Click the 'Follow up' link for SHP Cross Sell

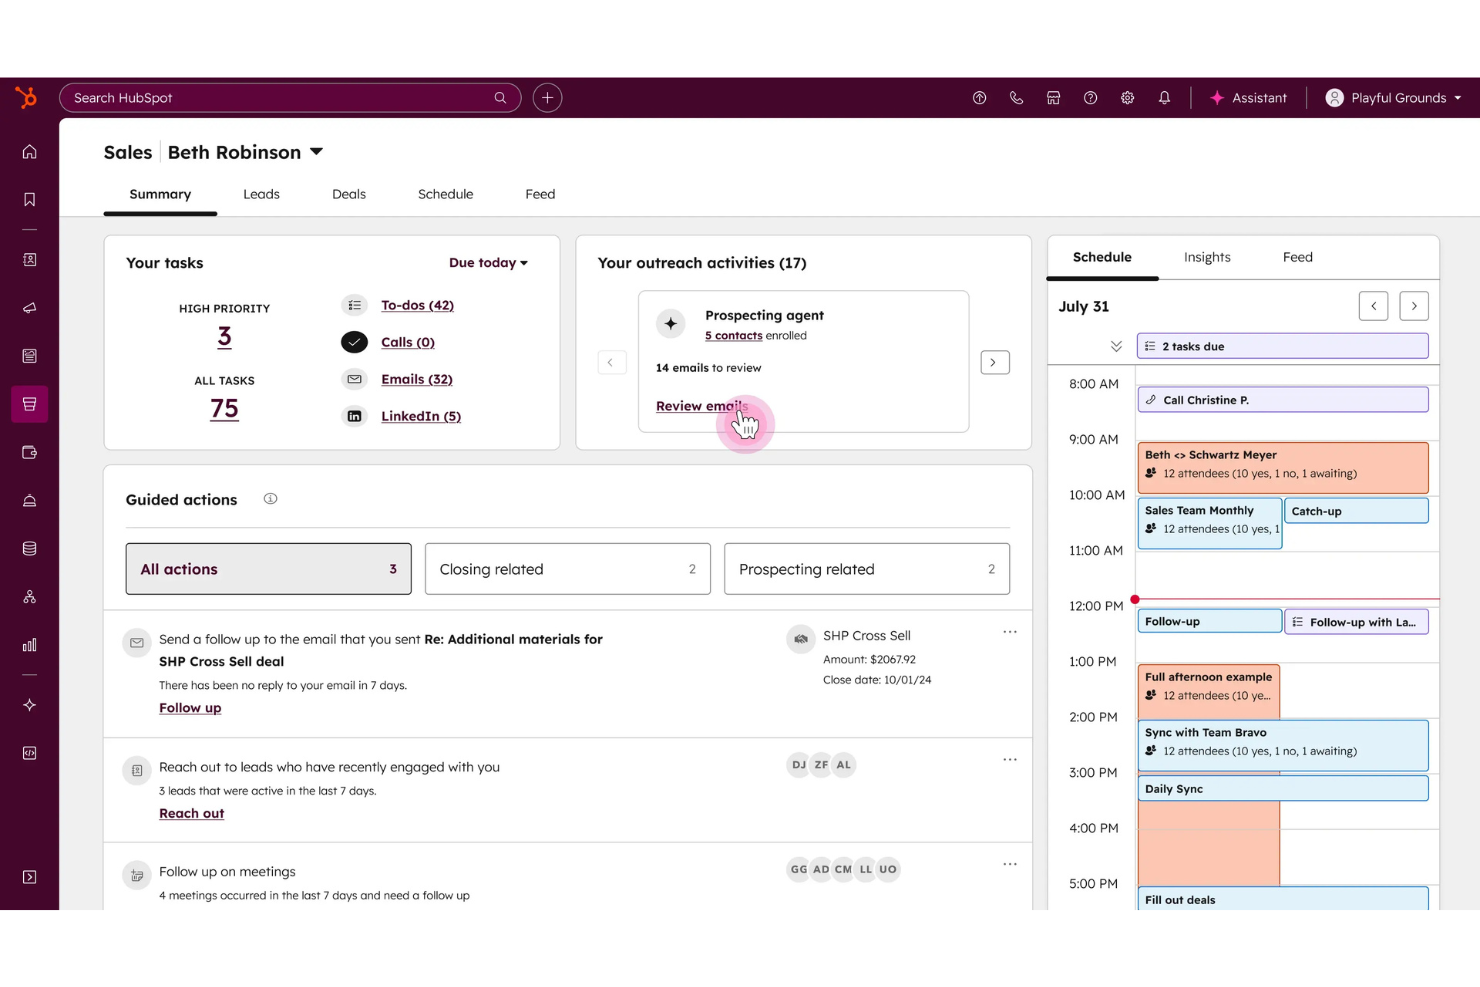190,707
